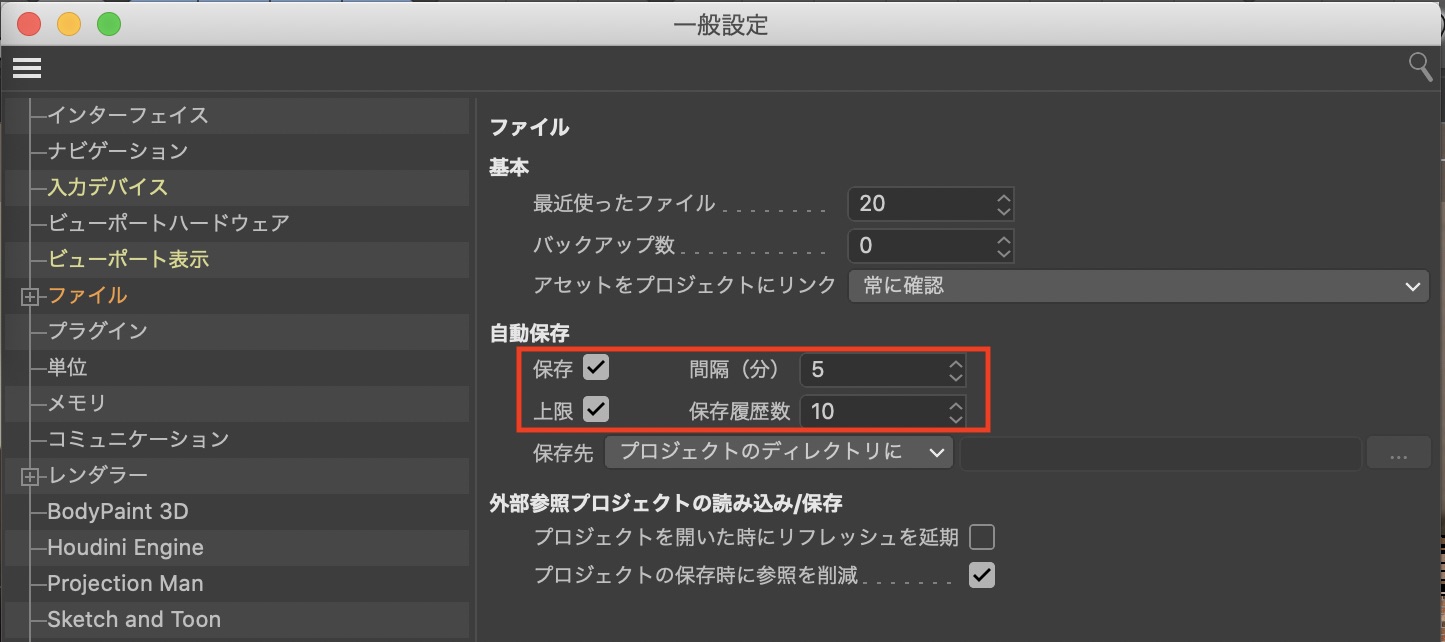Click the 最近使ったファイル stepper arrows
Image resolution: width=1445 pixels, height=642 pixels.
[x=1004, y=204]
